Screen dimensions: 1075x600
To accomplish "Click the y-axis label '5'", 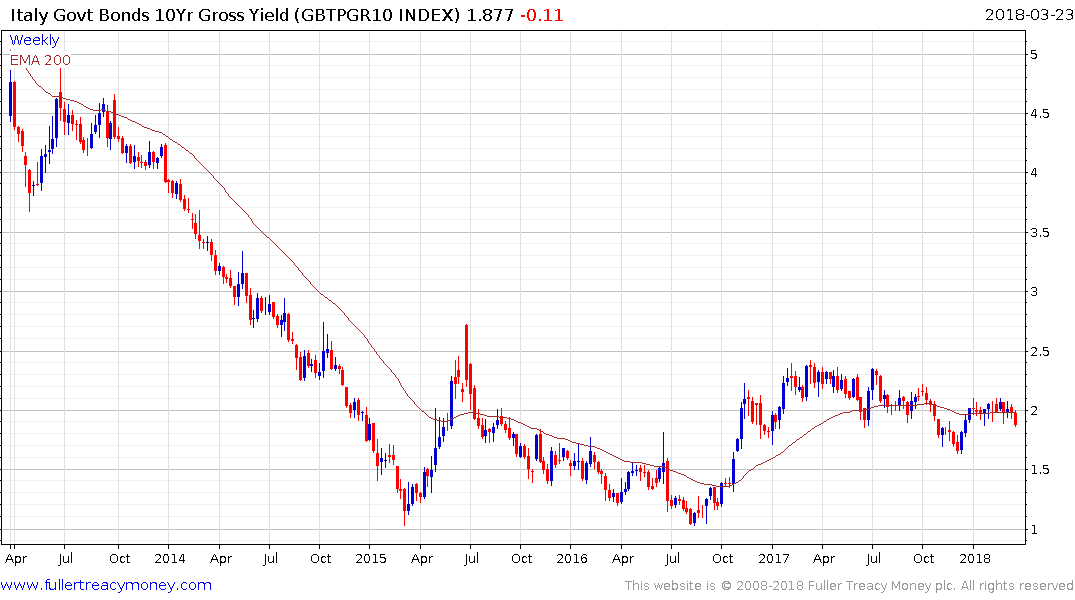I will click(1034, 55).
